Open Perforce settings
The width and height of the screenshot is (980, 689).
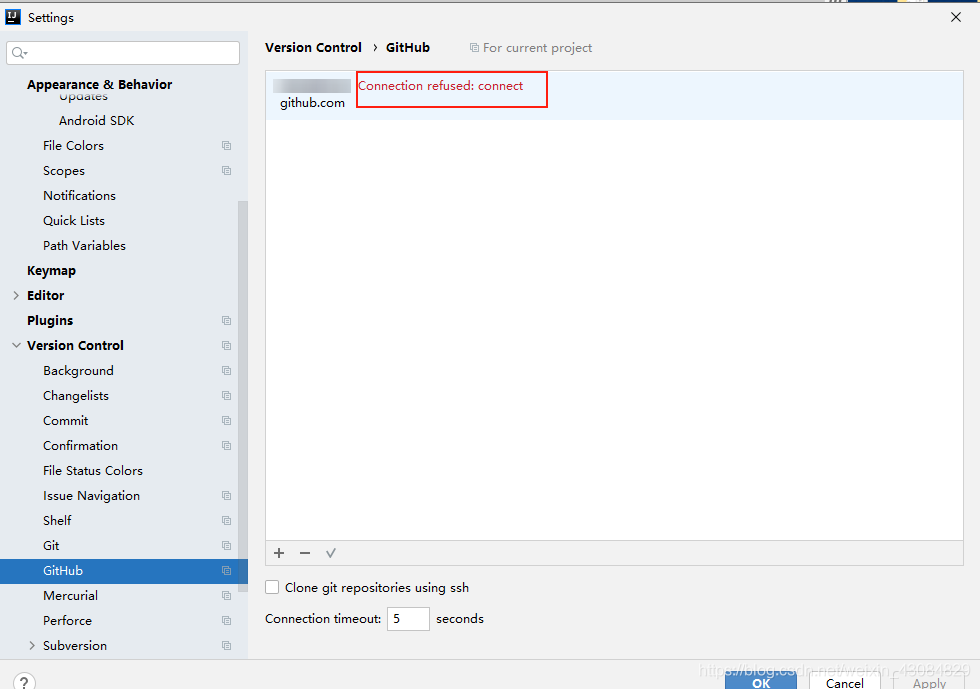pyautogui.click(x=67, y=621)
